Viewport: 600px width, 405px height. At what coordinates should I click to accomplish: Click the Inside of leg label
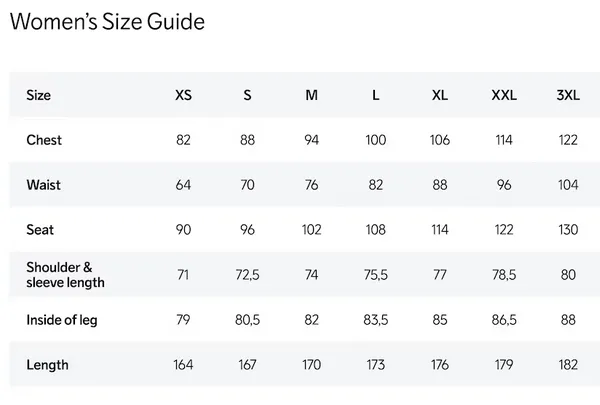pos(62,320)
